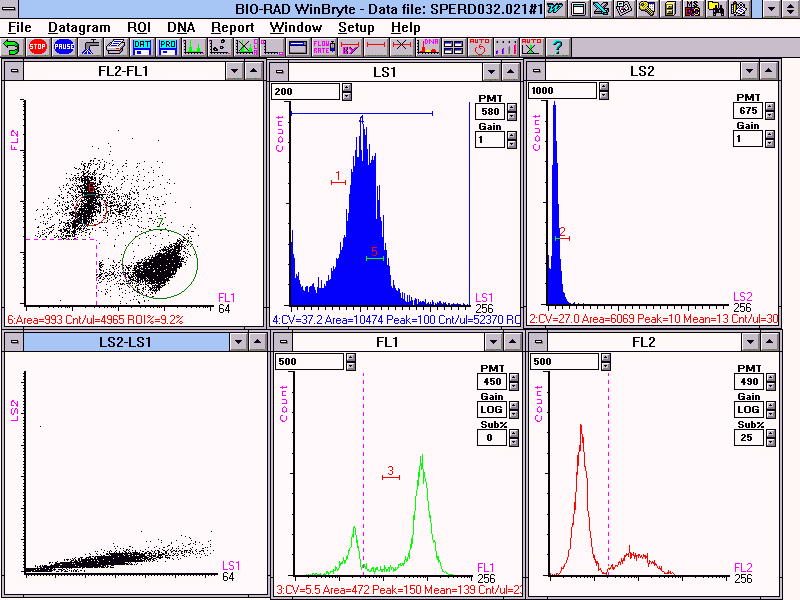Viewport: 800px width, 600px height.
Task: Adjust the LS2 count scale 1000 stepper
Action: tap(604, 91)
